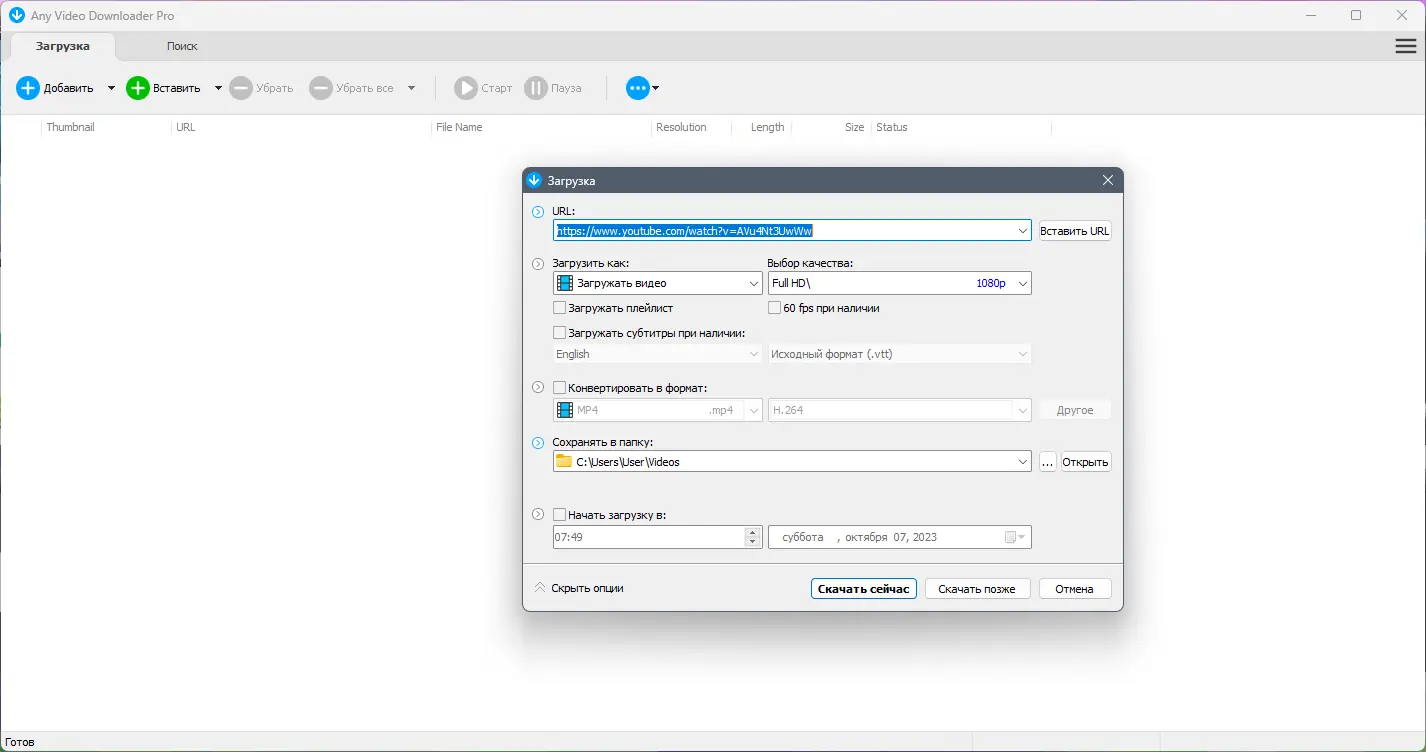
Task: Click the Скачать сейчас button
Action: pos(863,588)
